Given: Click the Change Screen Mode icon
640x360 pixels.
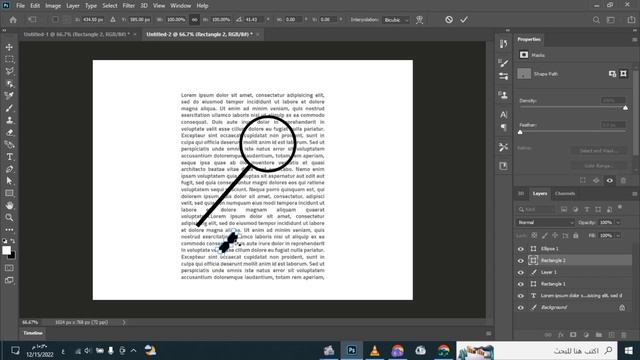Looking at the screenshot, I should click(9, 280).
